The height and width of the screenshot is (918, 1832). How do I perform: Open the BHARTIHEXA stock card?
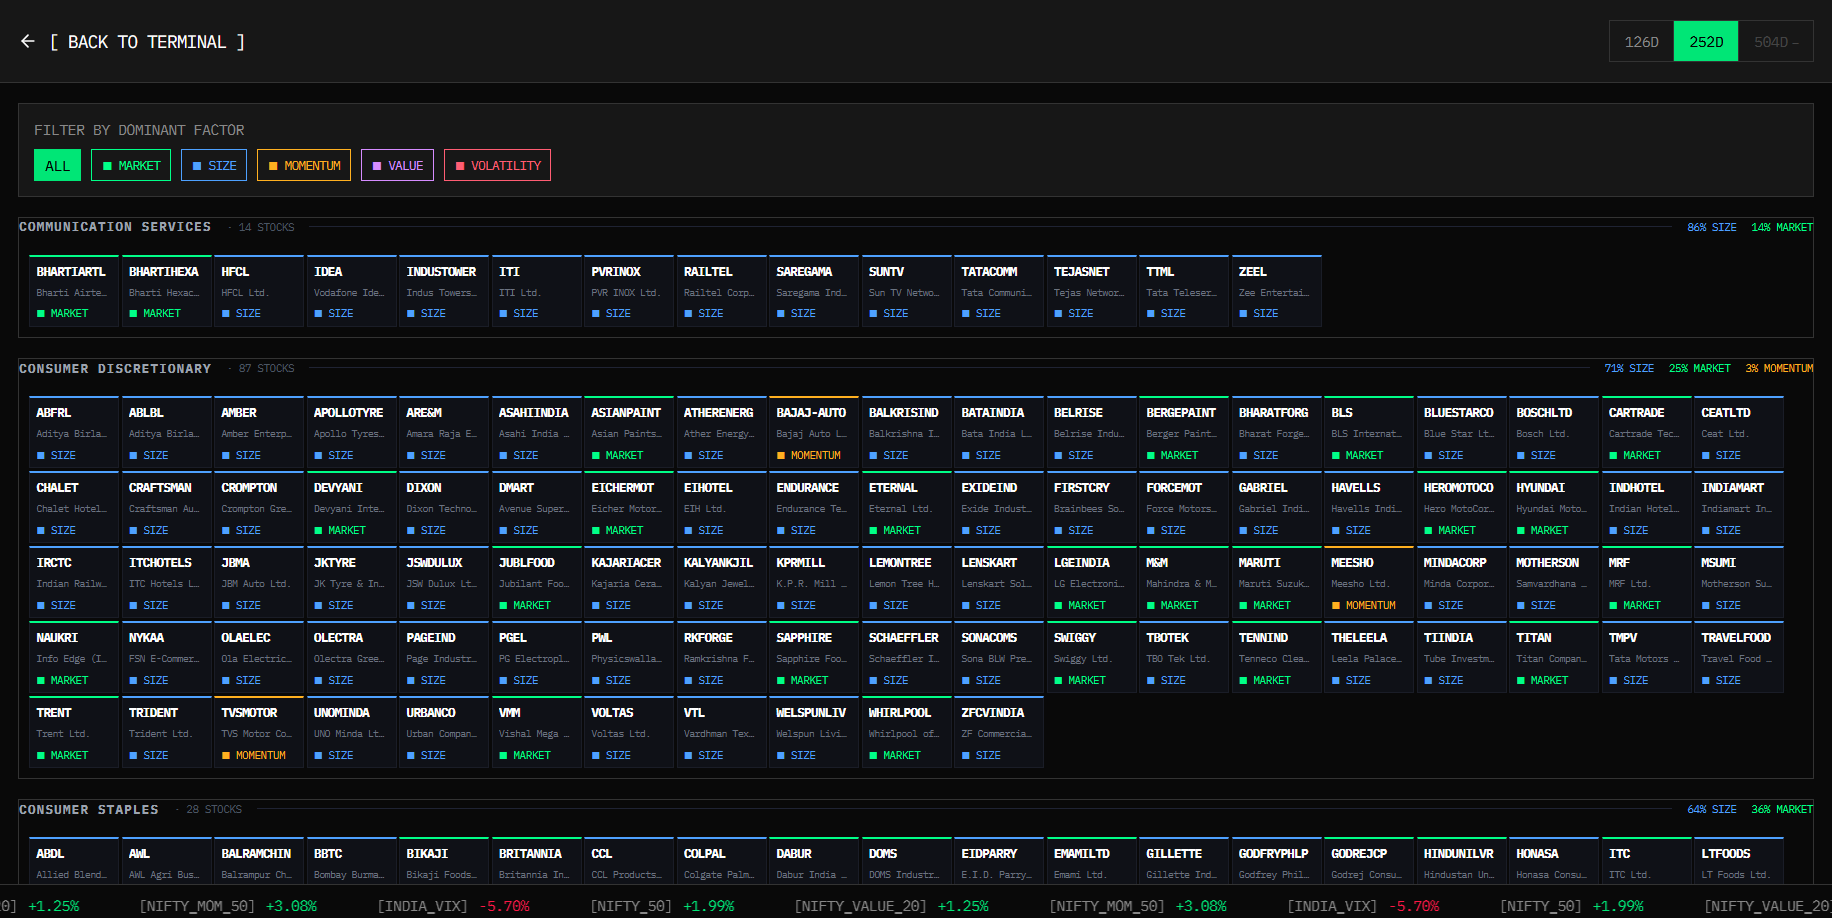tap(166, 291)
